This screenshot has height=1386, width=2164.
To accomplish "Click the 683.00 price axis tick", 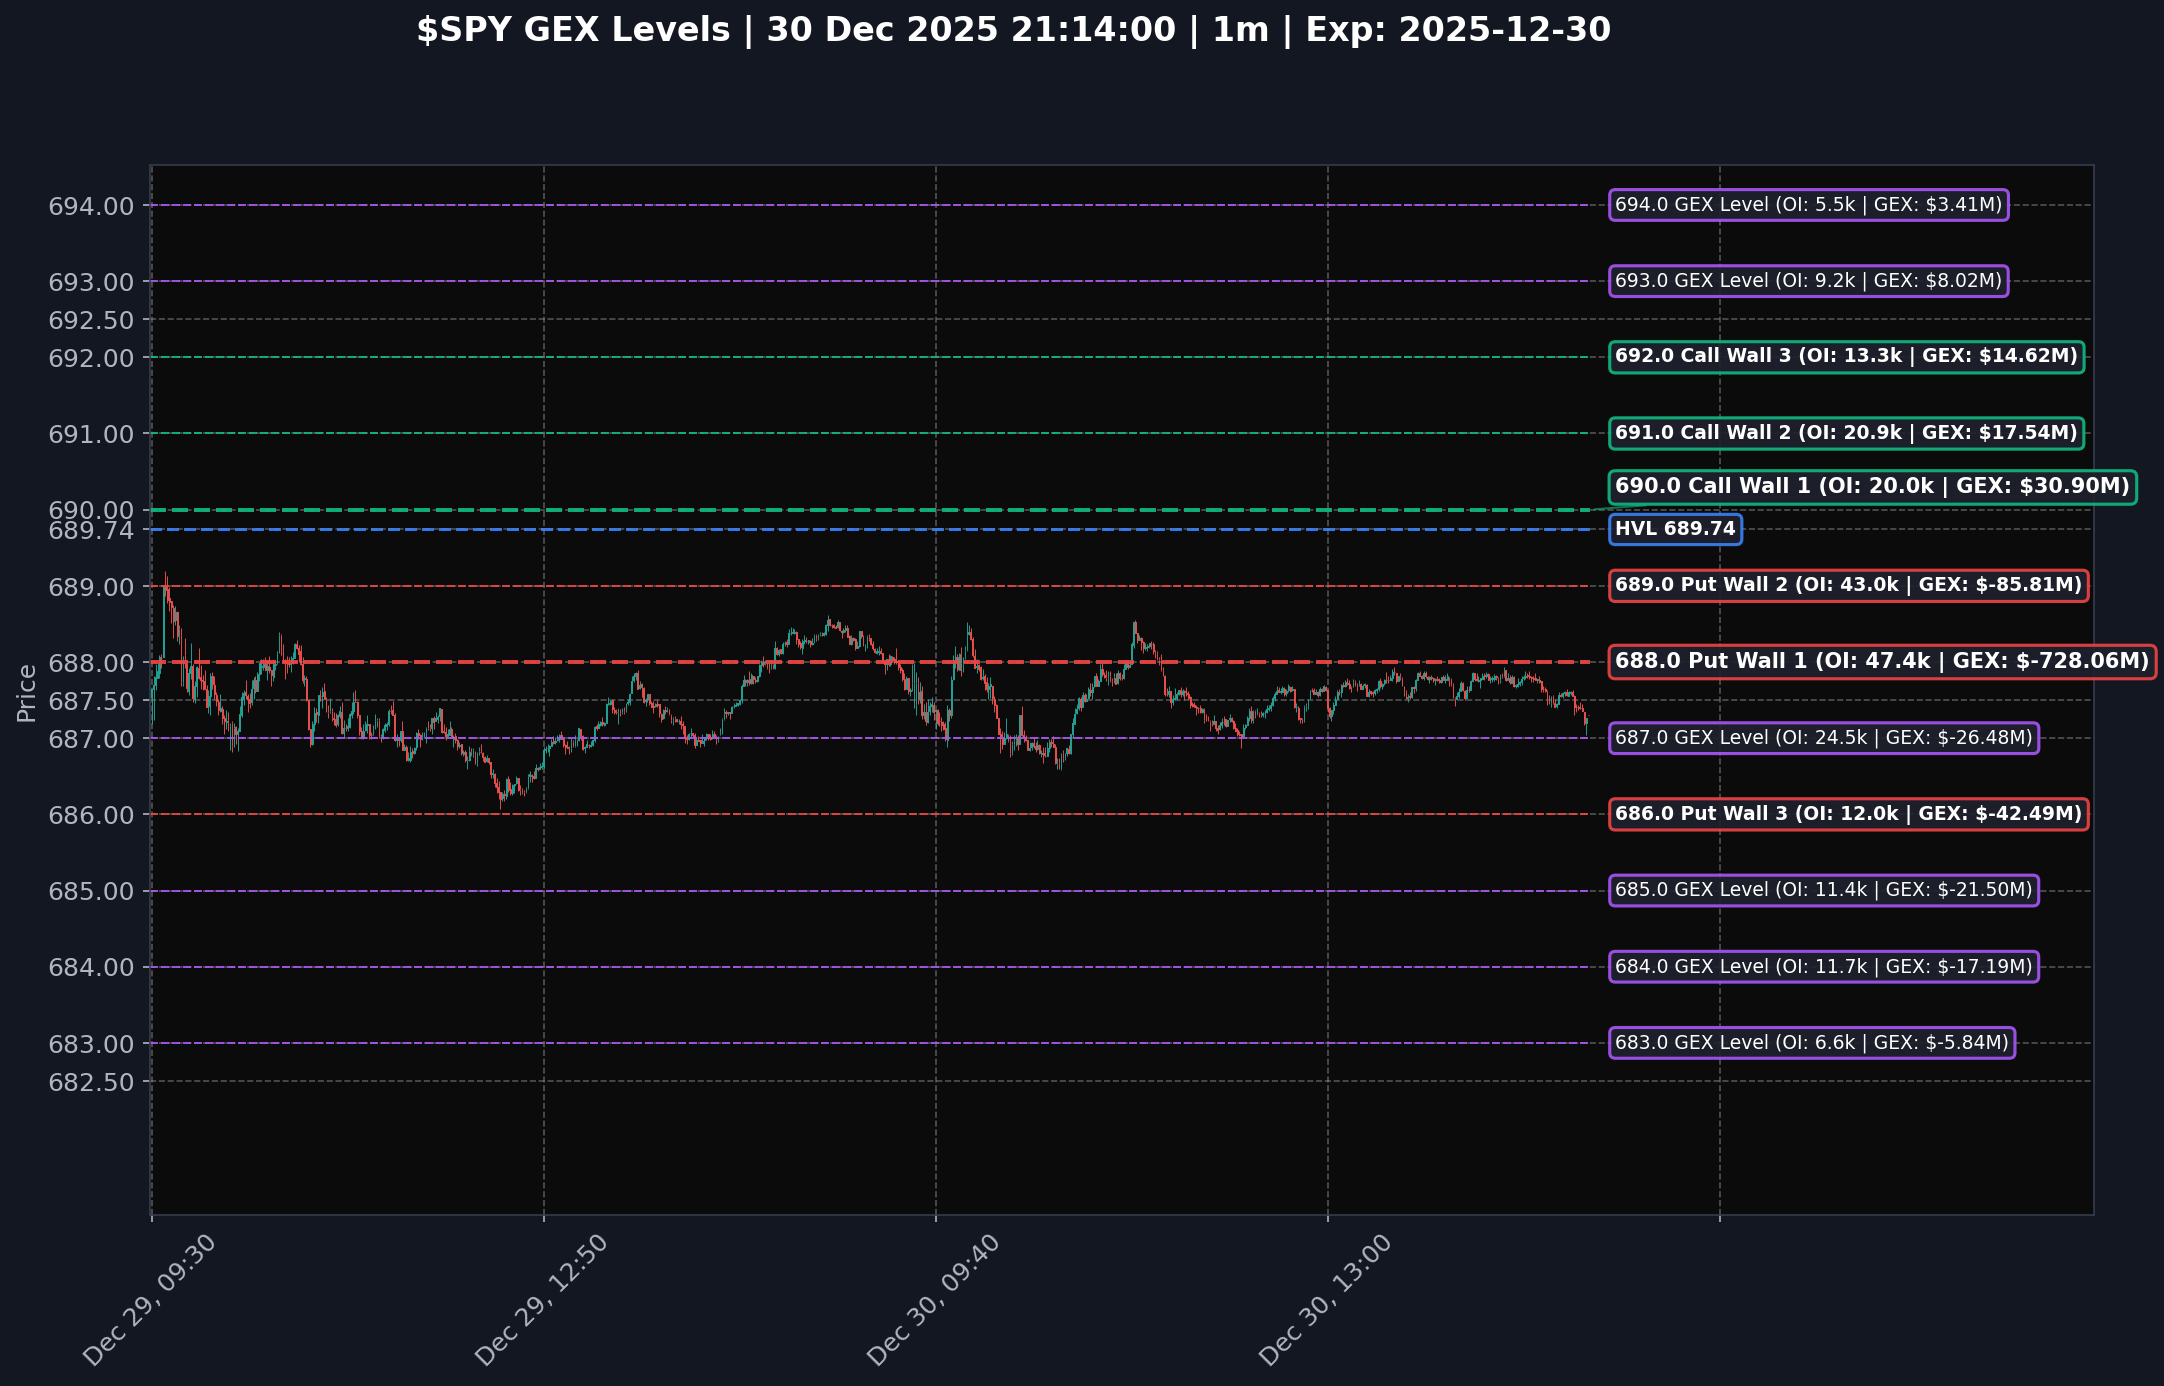I will (x=91, y=1044).
